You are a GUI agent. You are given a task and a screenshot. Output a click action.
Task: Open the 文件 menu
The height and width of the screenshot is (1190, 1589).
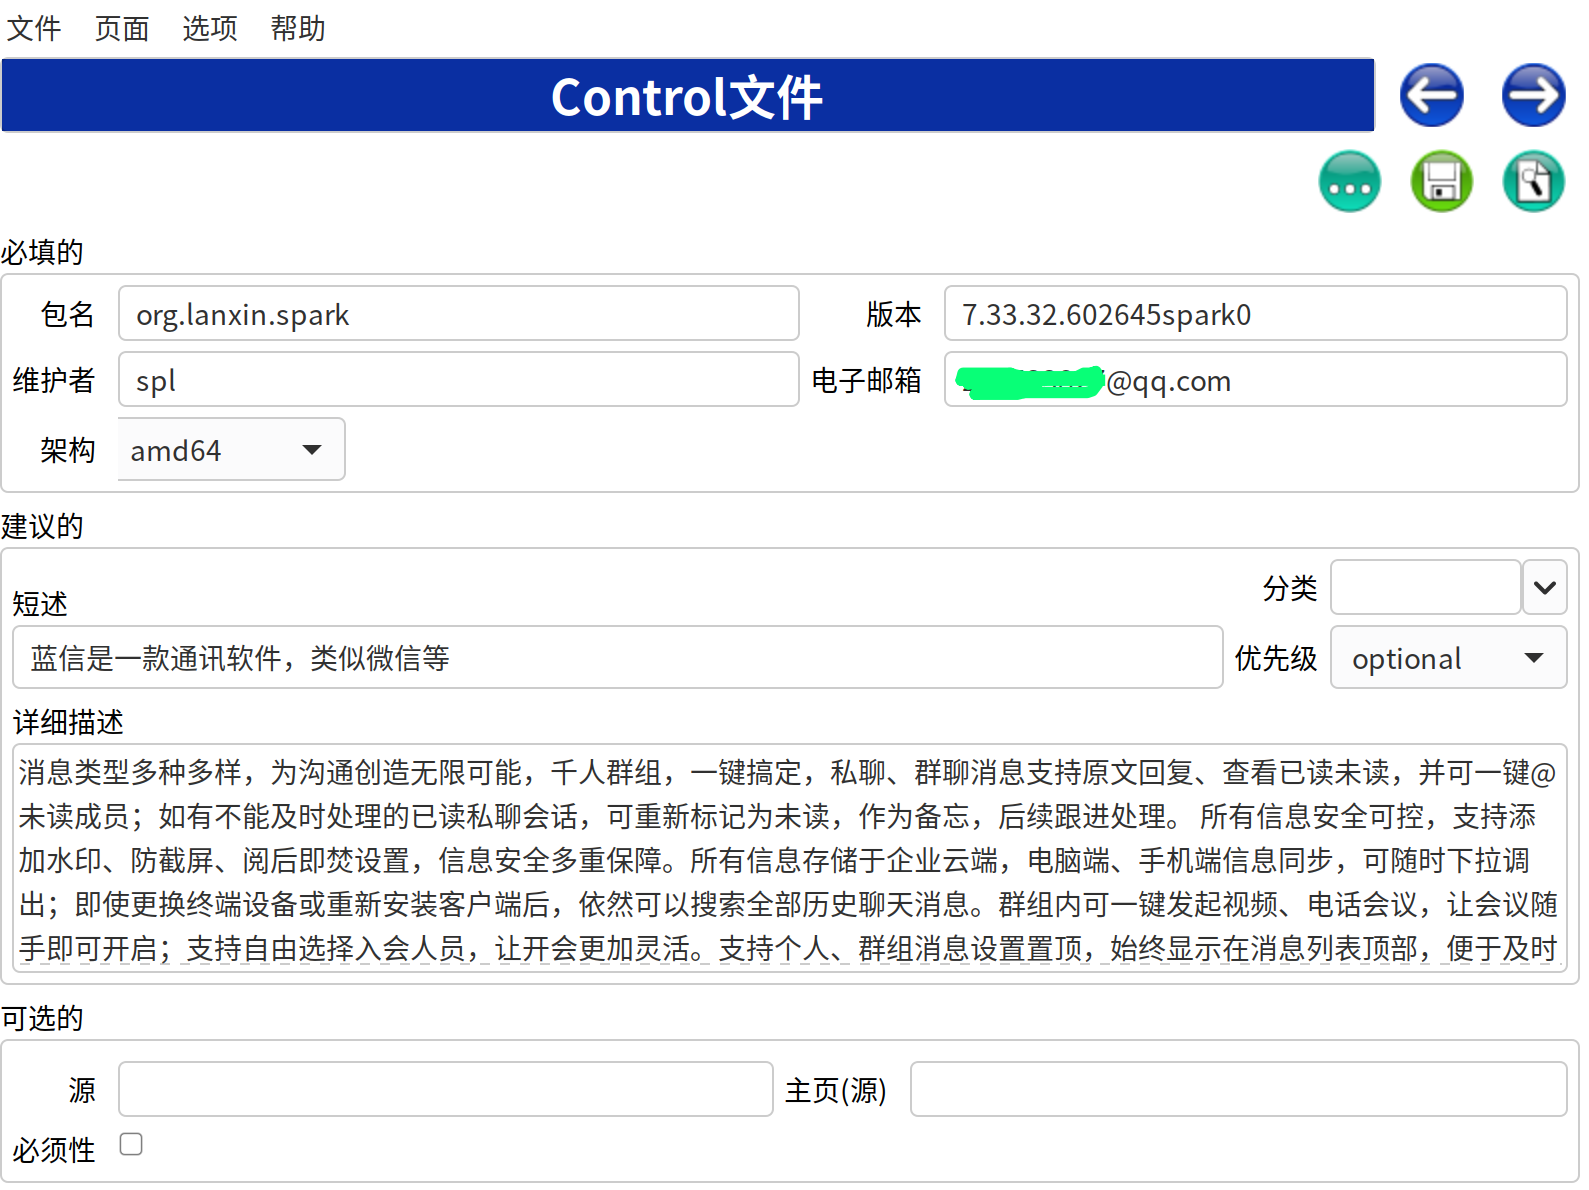(x=34, y=28)
